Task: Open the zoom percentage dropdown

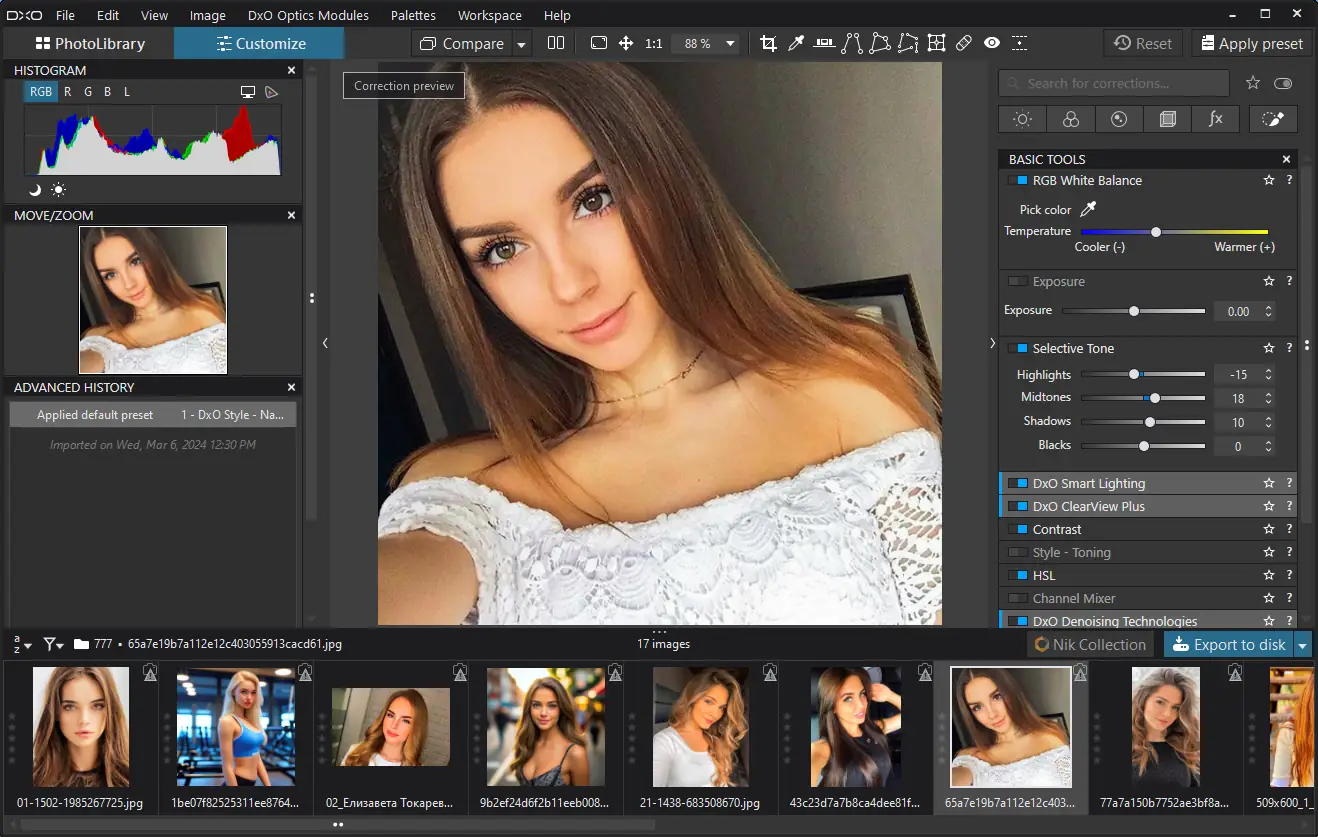Action: pos(730,44)
